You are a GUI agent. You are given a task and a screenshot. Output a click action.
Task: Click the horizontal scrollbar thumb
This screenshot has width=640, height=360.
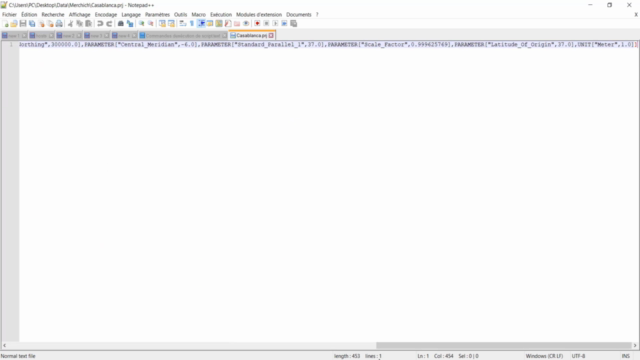[504, 345]
